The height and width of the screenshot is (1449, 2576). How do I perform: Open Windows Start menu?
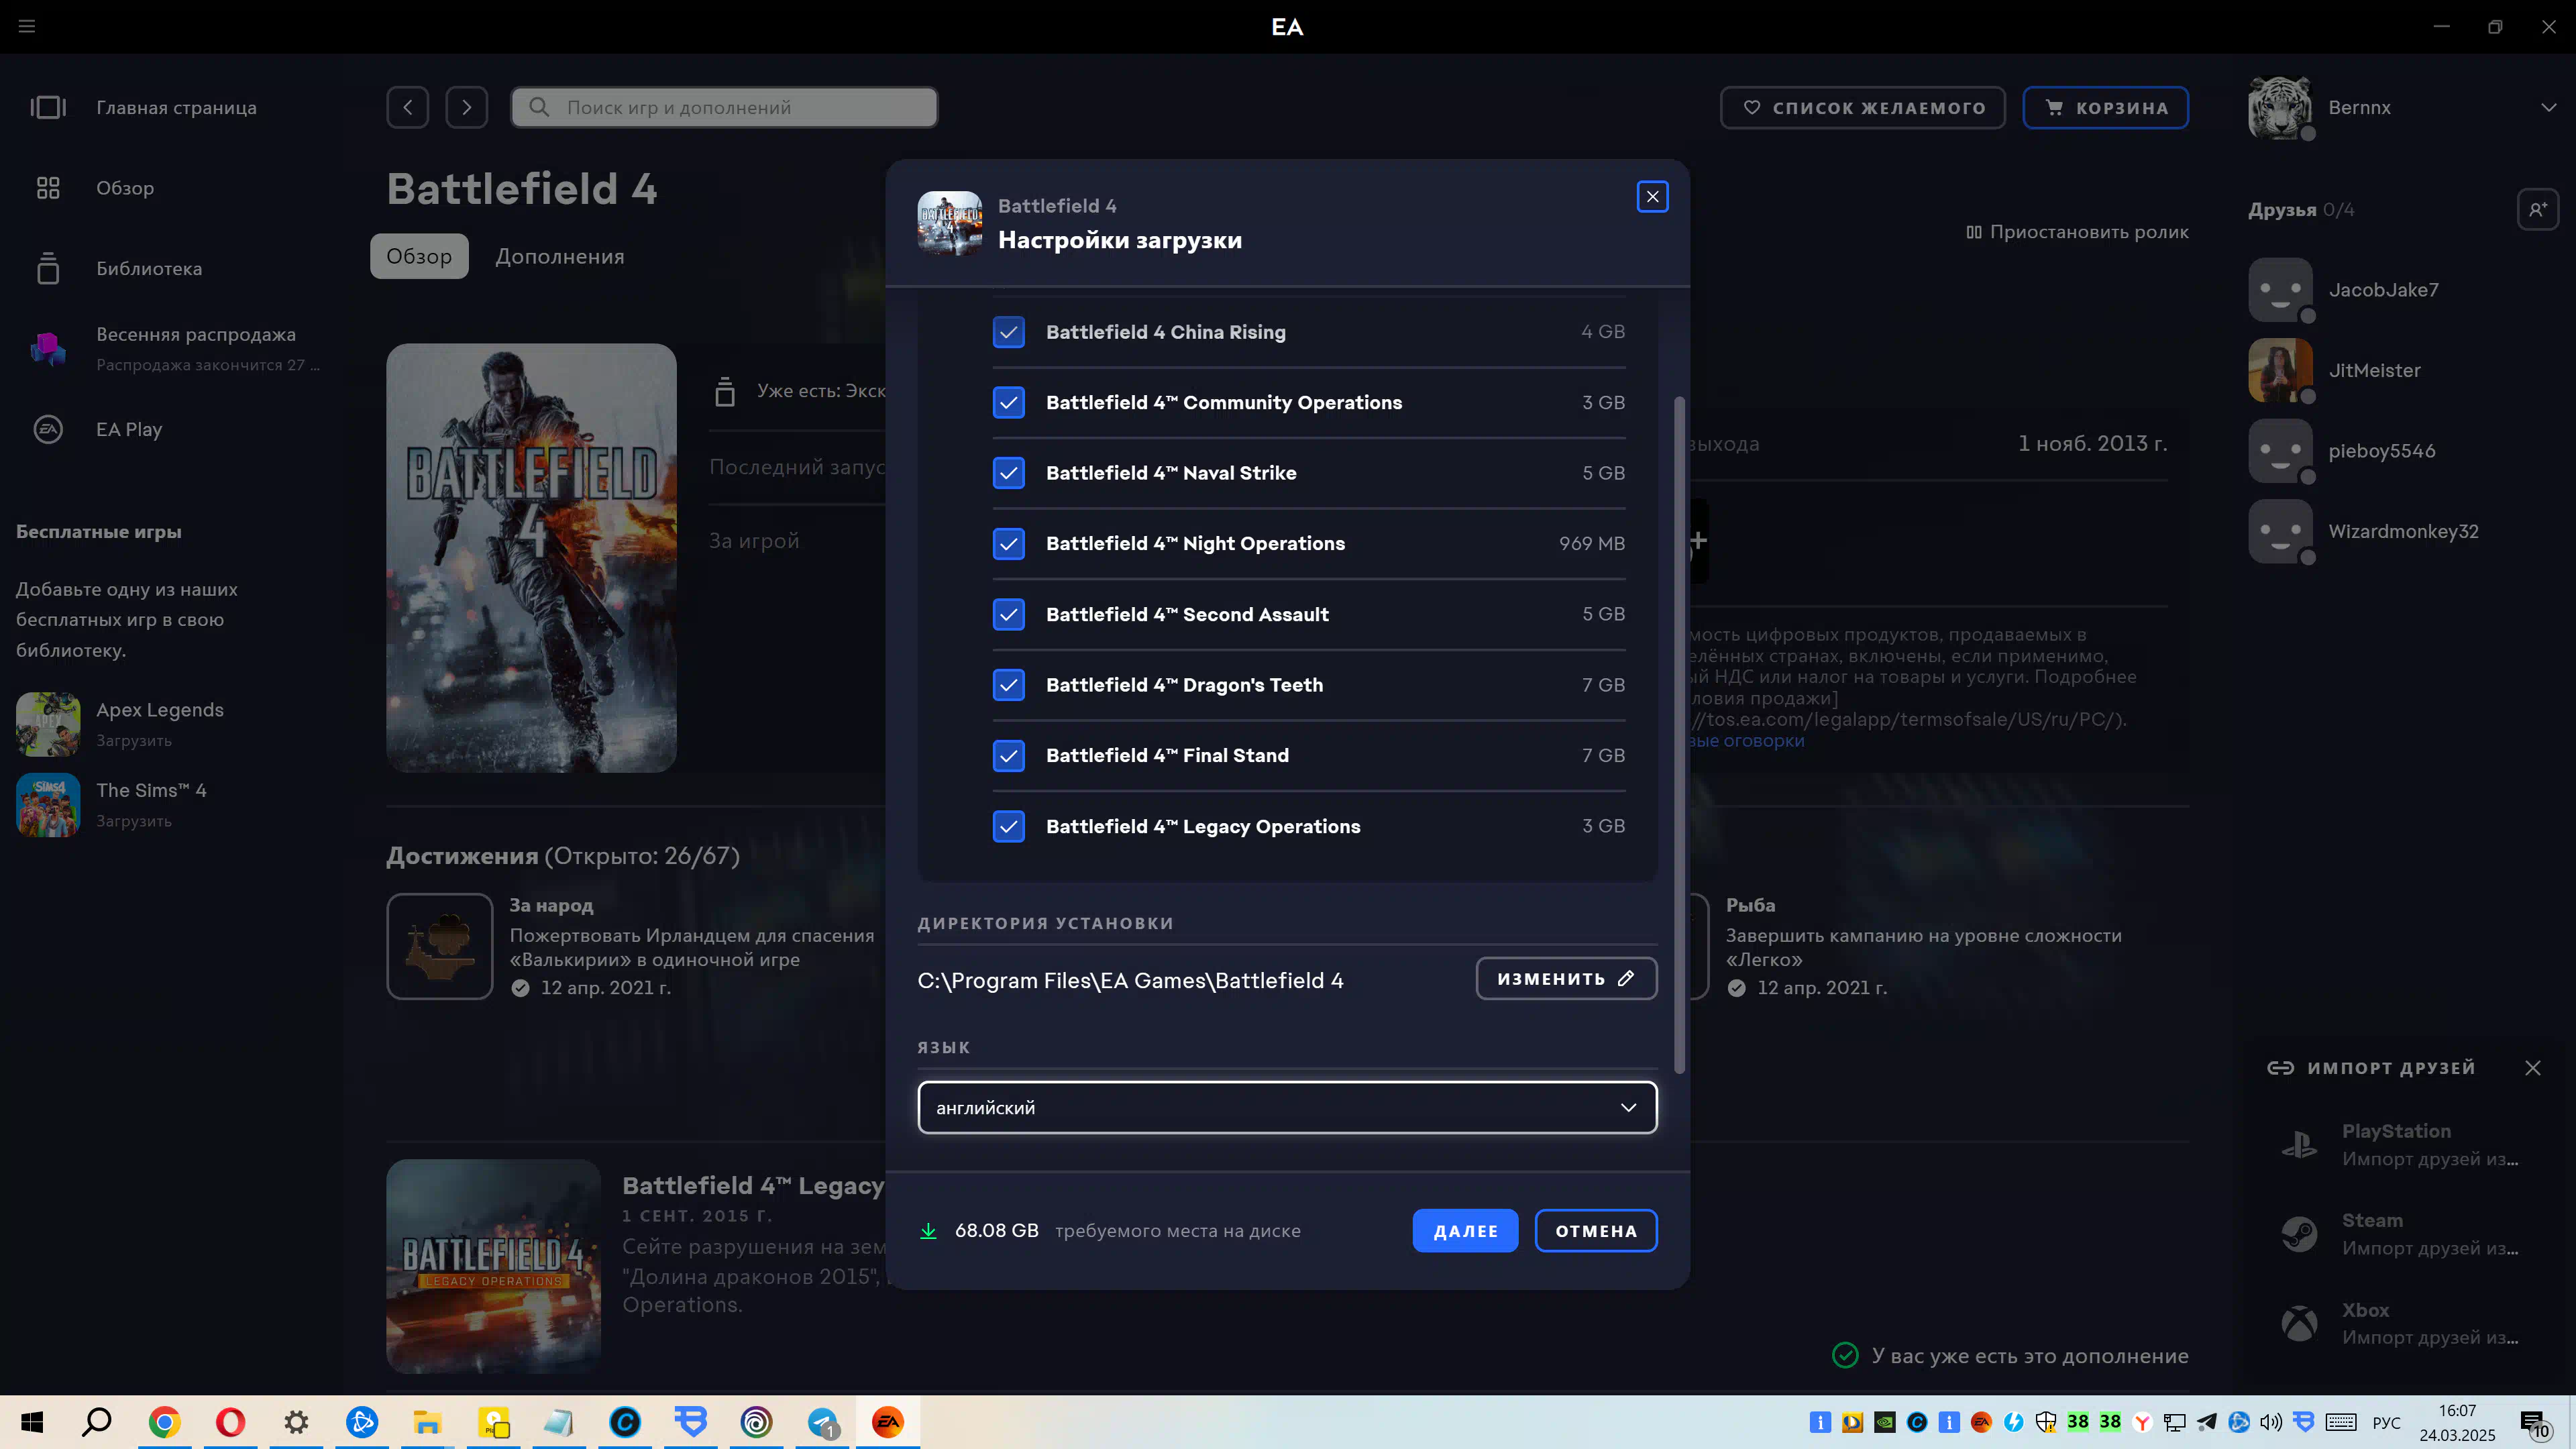coord(32,1422)
